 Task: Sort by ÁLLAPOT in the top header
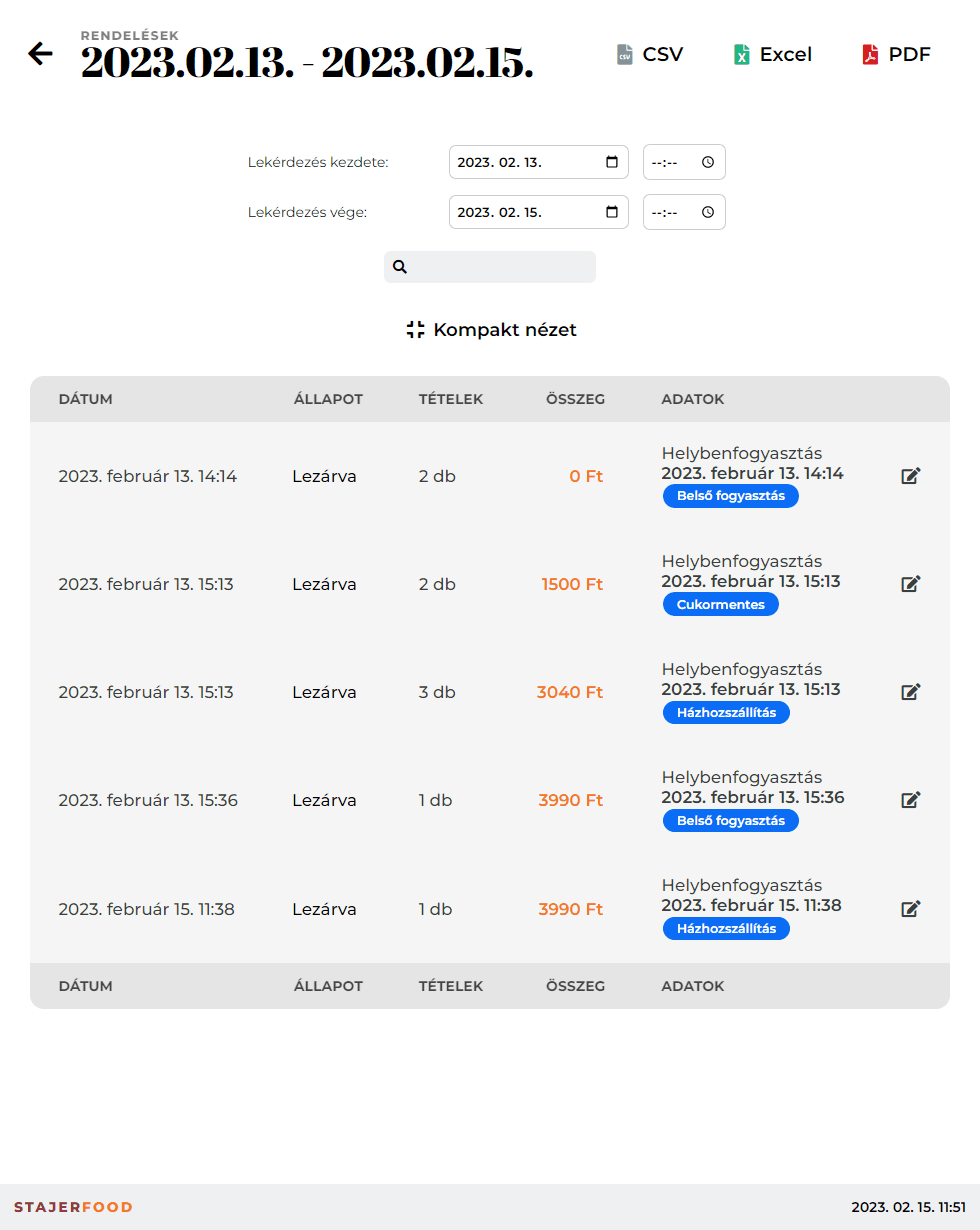click(328, 399)
